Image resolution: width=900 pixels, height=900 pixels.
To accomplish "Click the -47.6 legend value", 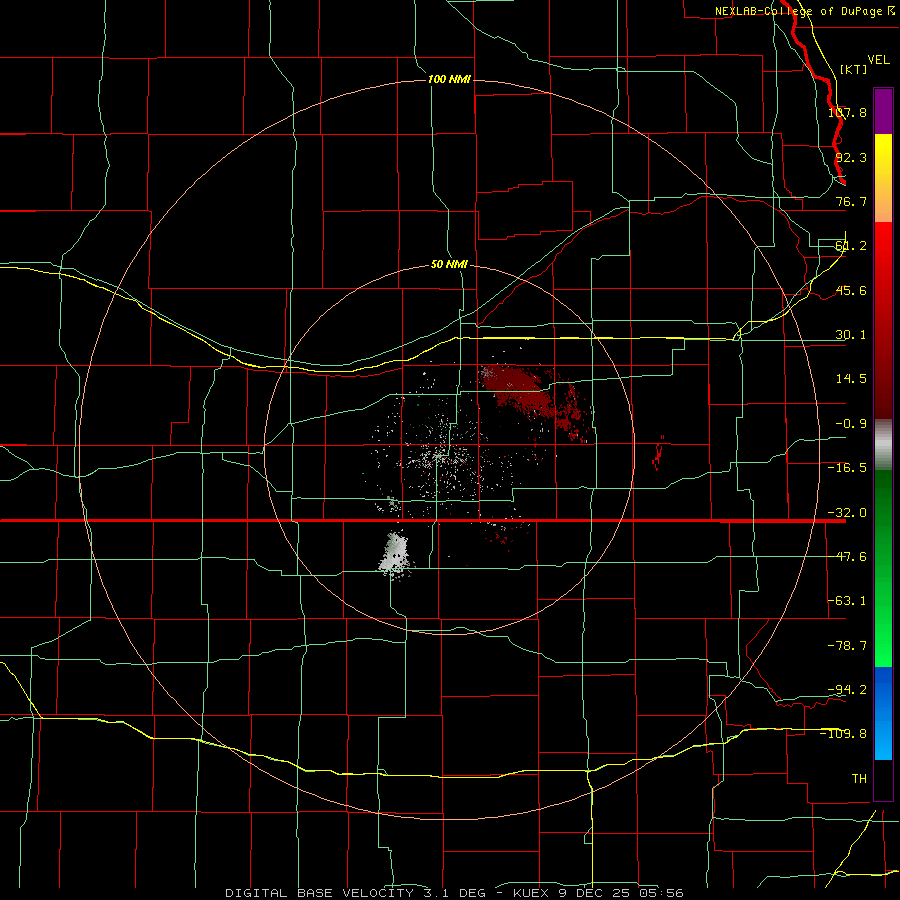I will click(x=847, y=557).
